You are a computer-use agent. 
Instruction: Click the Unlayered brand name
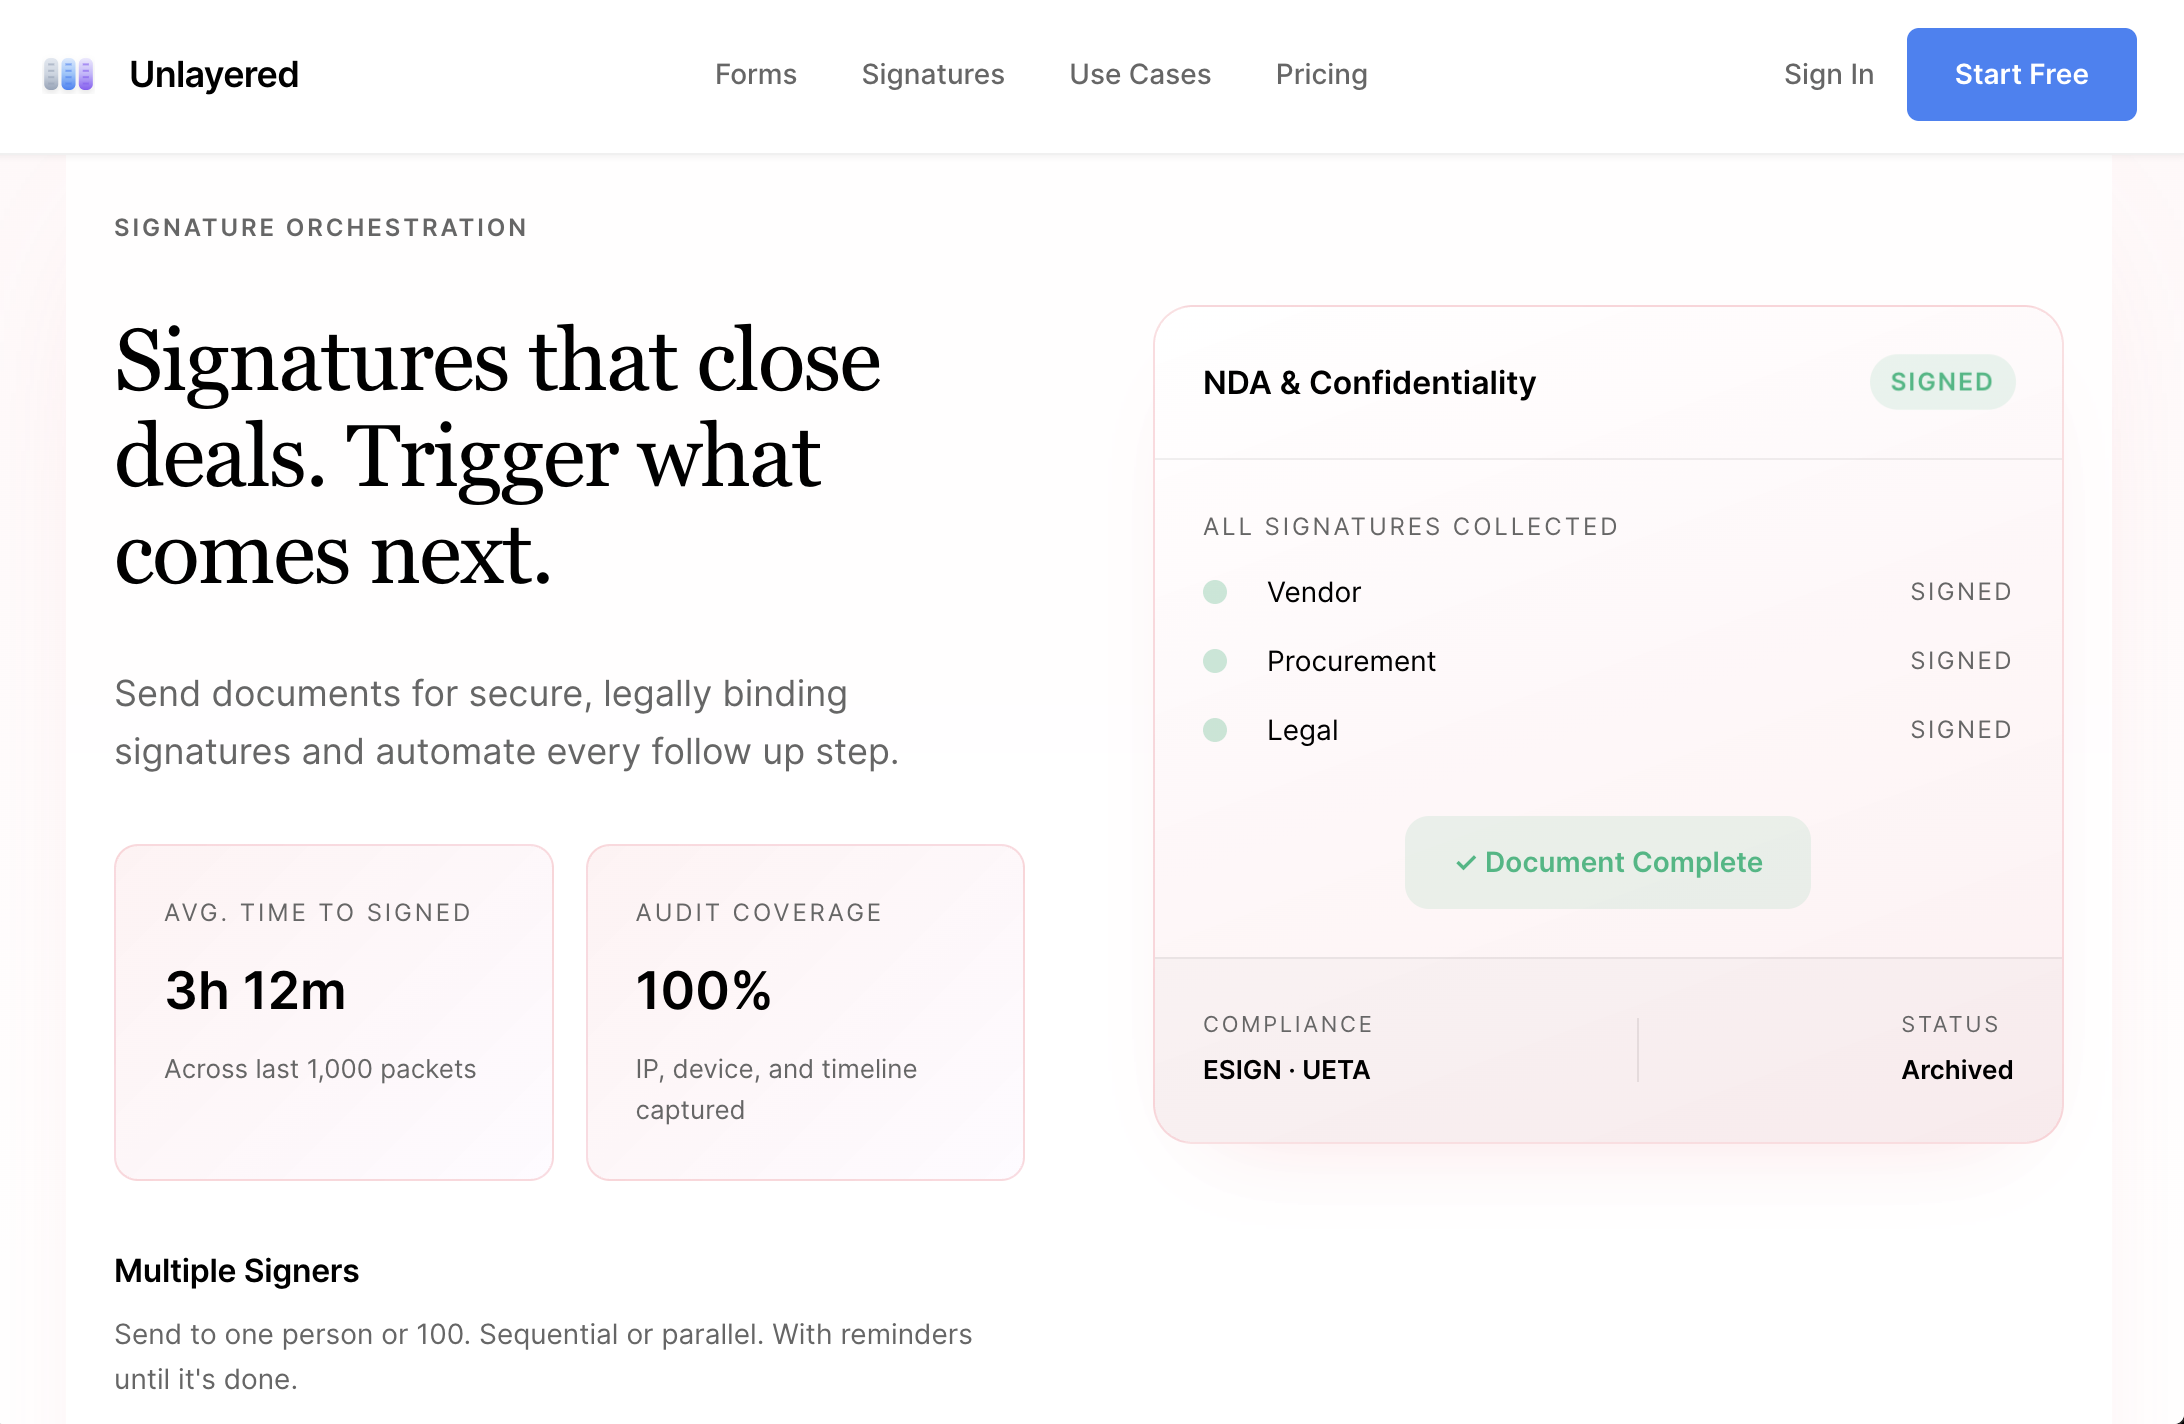[214, 75]
